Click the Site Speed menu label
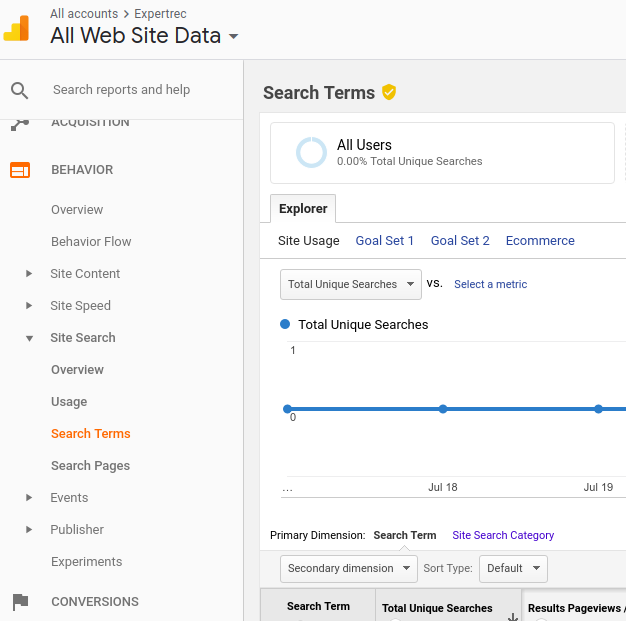 click(x=81, y=306)
